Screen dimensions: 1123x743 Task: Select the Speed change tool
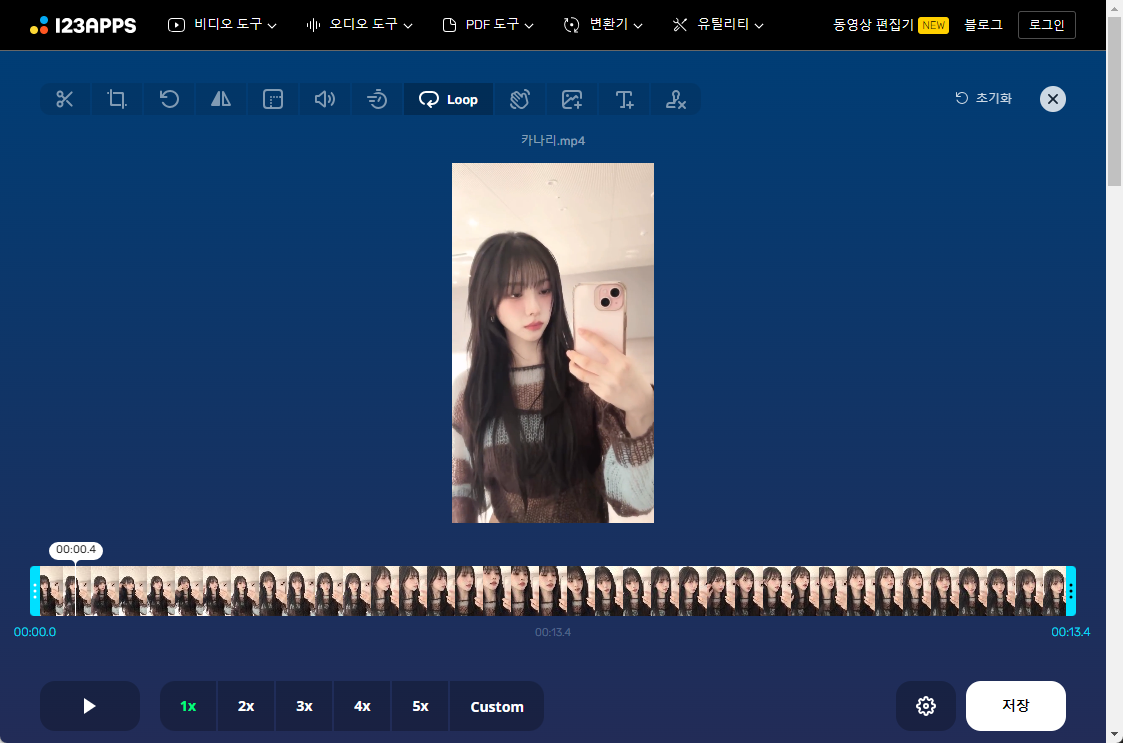377,99
